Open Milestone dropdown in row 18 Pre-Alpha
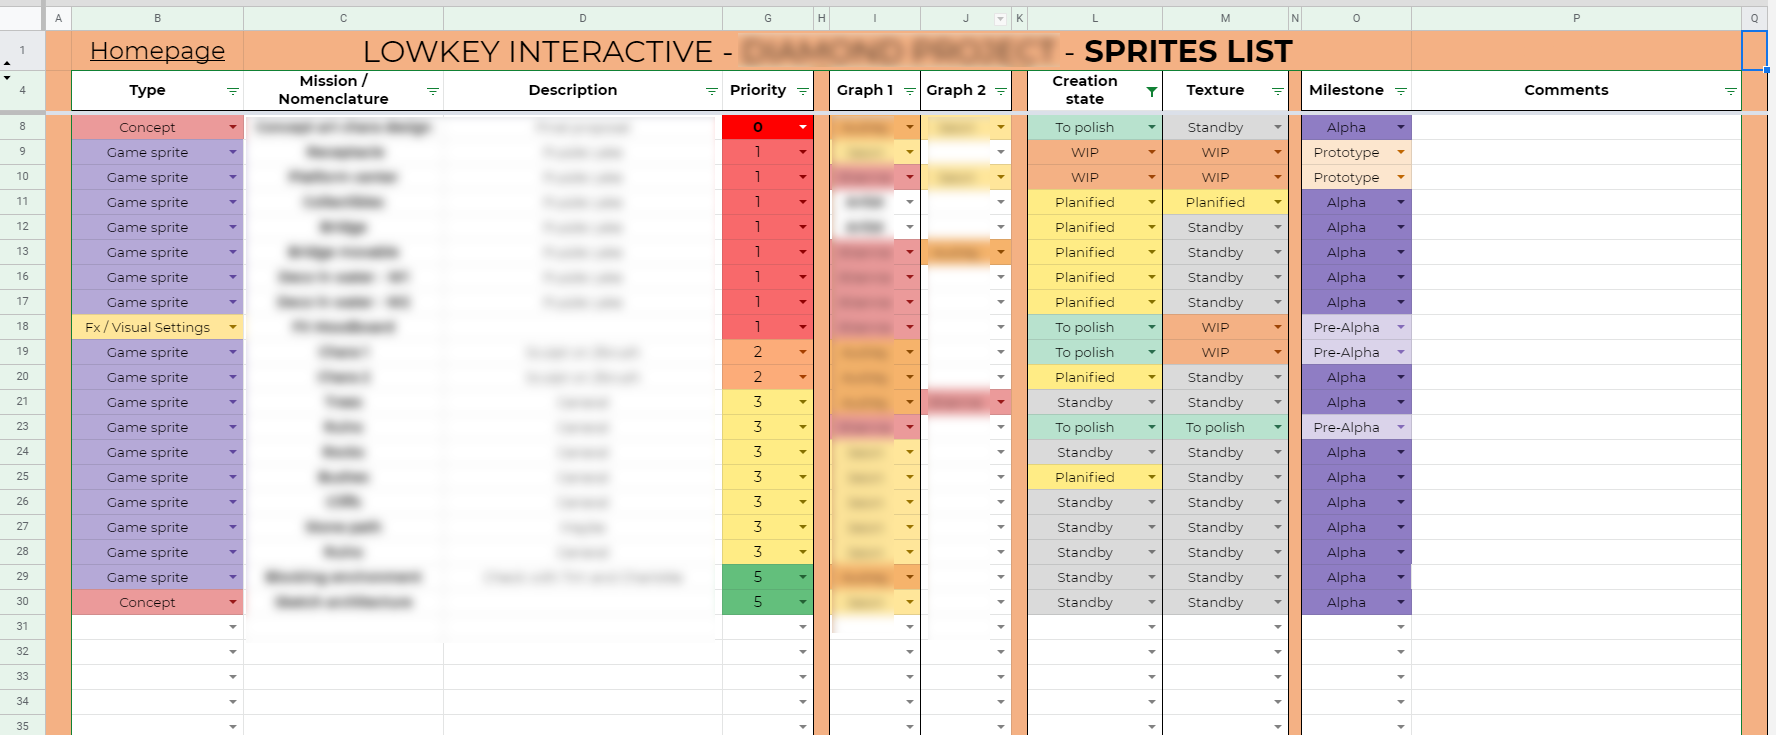This screenshot has height=735, width=1776. [1401, 327]
